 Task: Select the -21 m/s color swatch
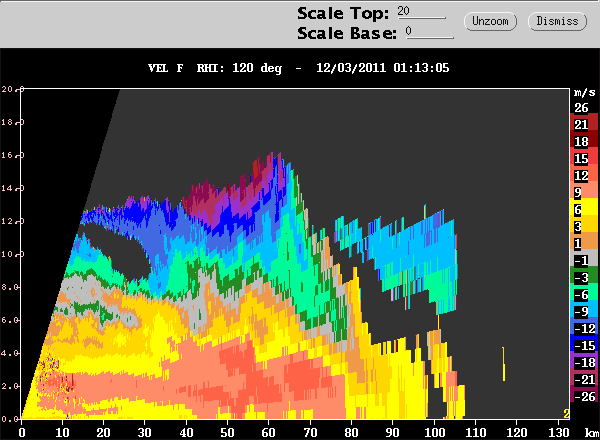coord(584,376)
